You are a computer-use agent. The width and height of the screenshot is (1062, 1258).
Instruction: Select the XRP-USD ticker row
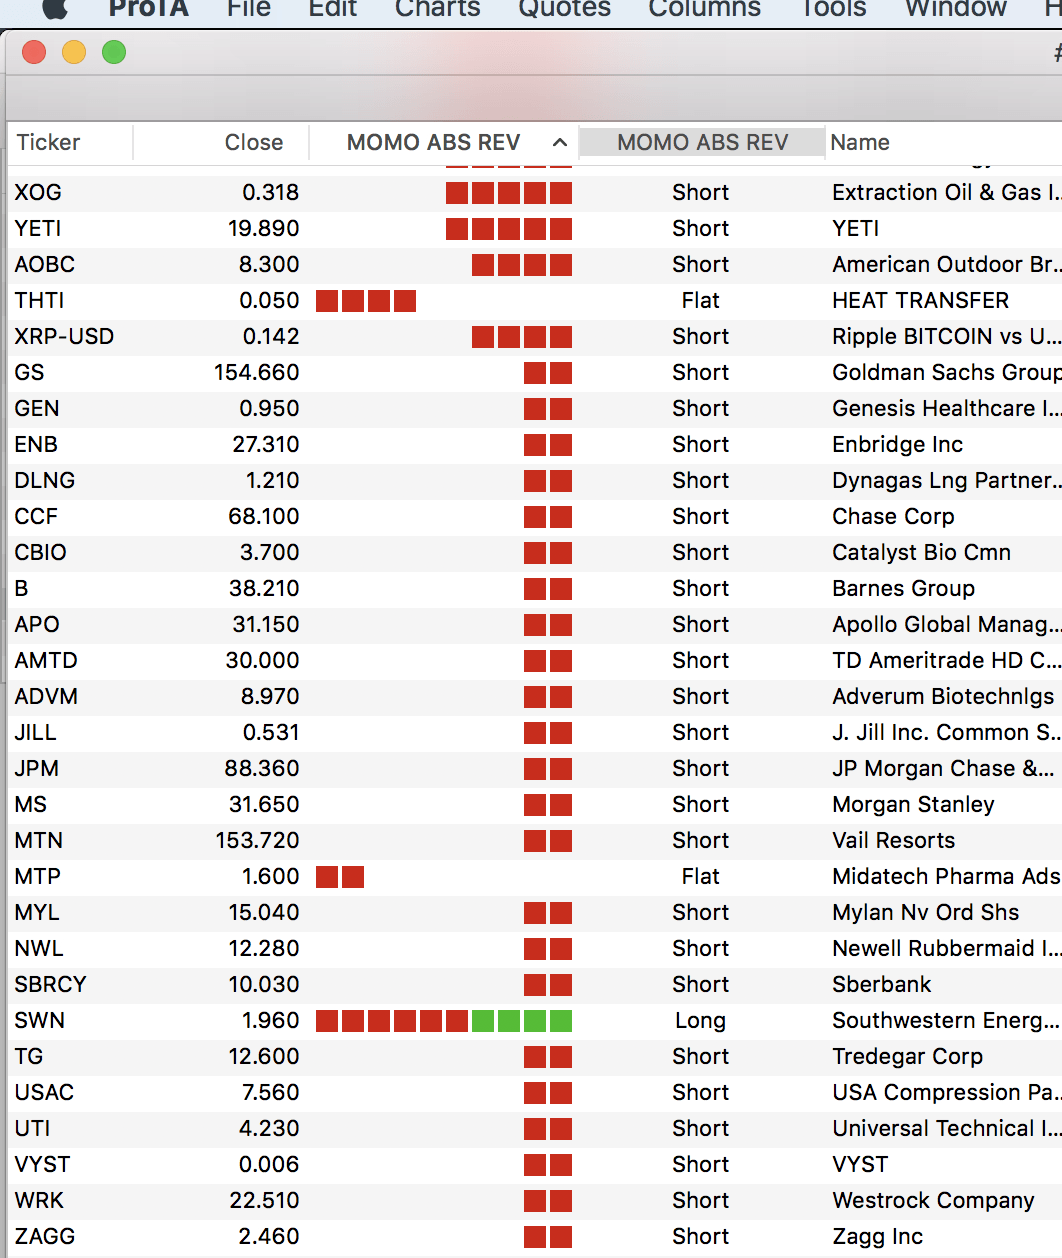(x=64, y=336)
